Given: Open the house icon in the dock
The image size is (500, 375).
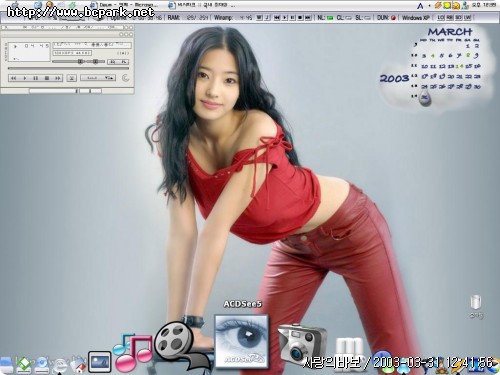Looking at the screenshot, I should 78,365.
